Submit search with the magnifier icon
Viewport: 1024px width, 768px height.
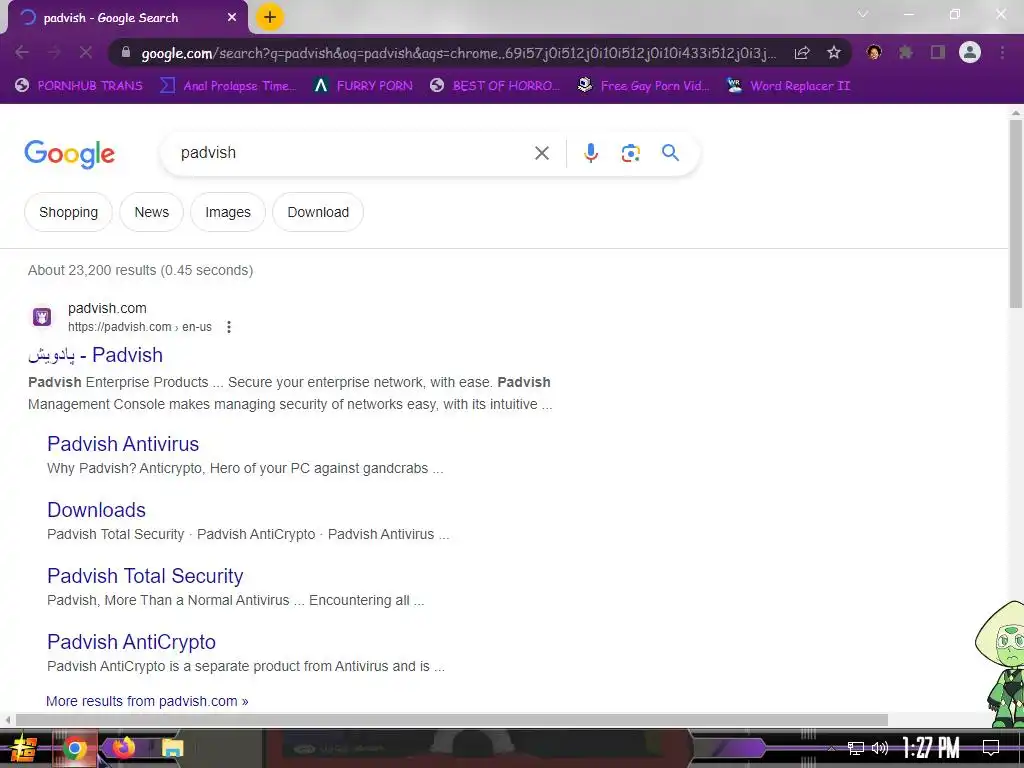point(671,153)
